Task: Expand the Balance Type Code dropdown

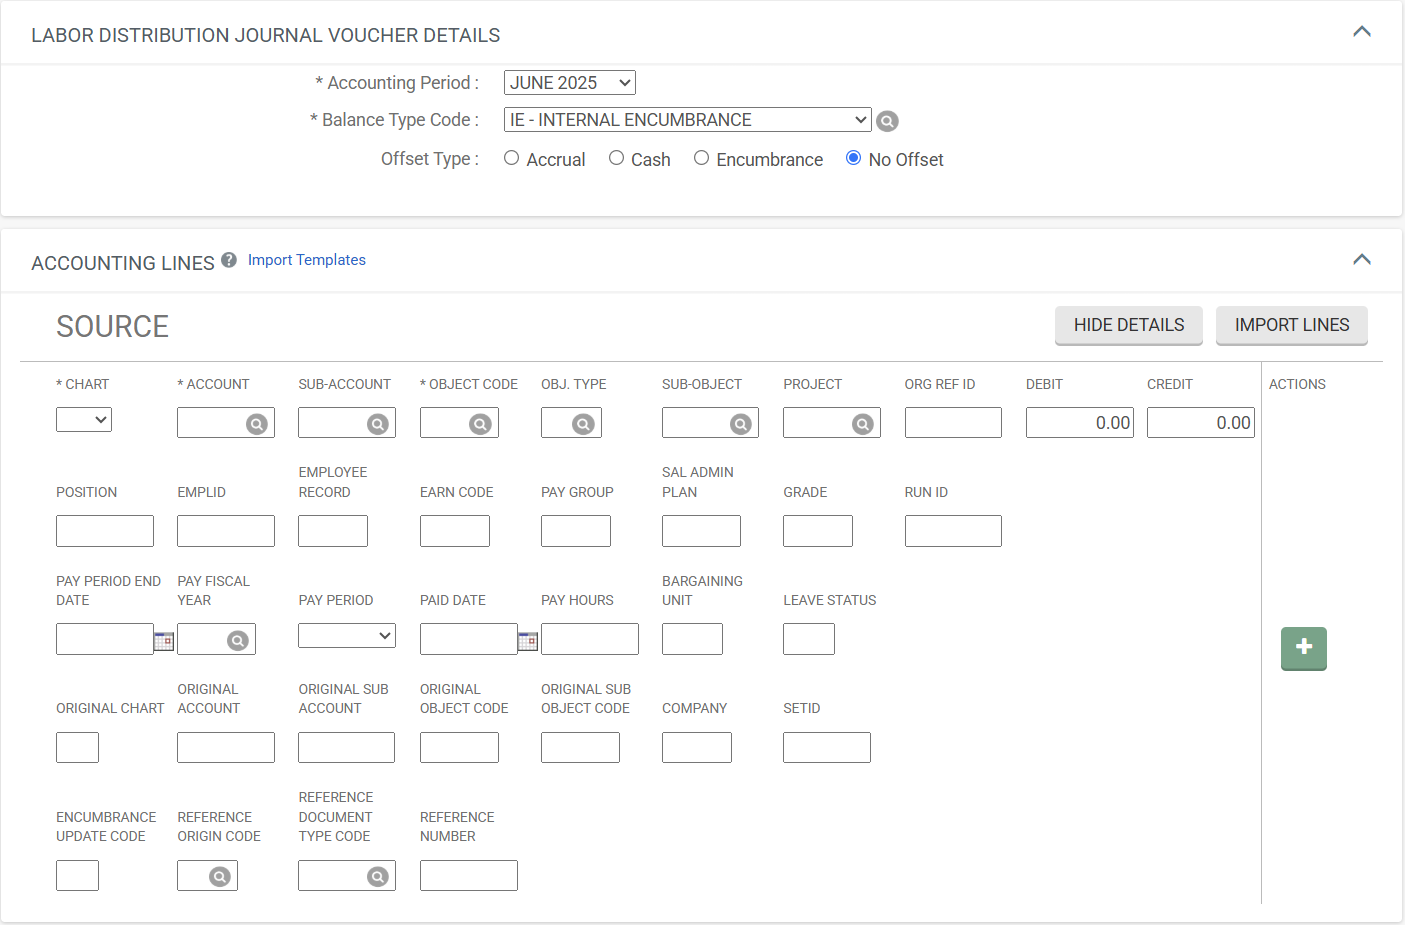Action: 687,120
